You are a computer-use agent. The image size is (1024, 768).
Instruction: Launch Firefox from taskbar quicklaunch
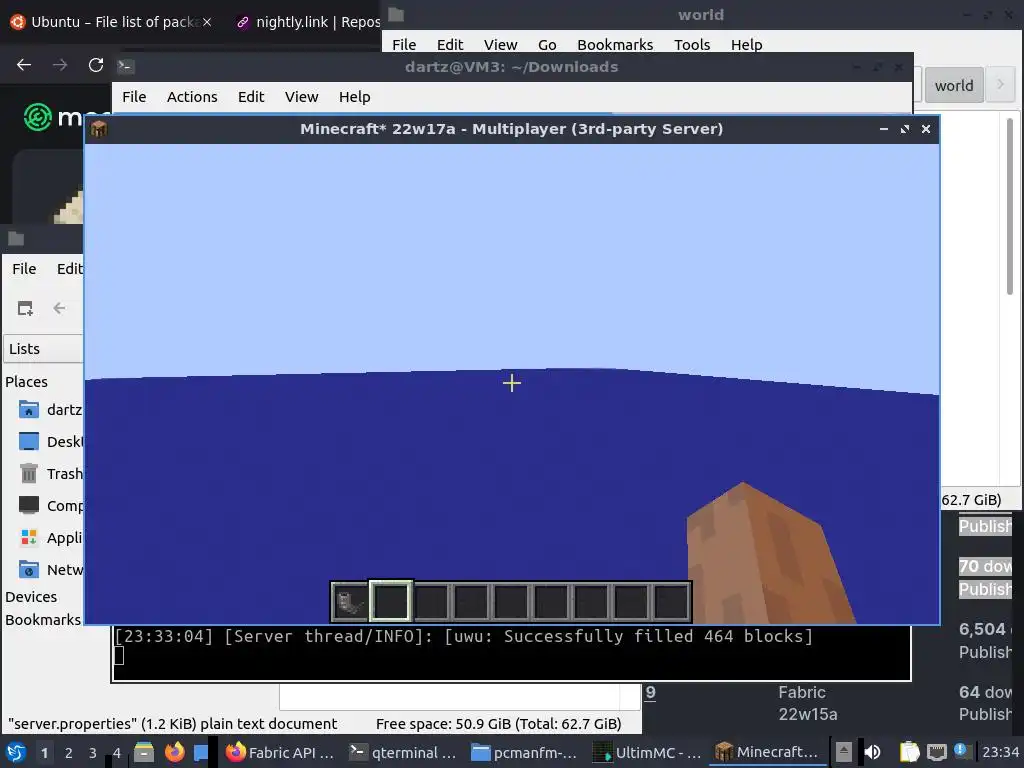click(174, 752)
